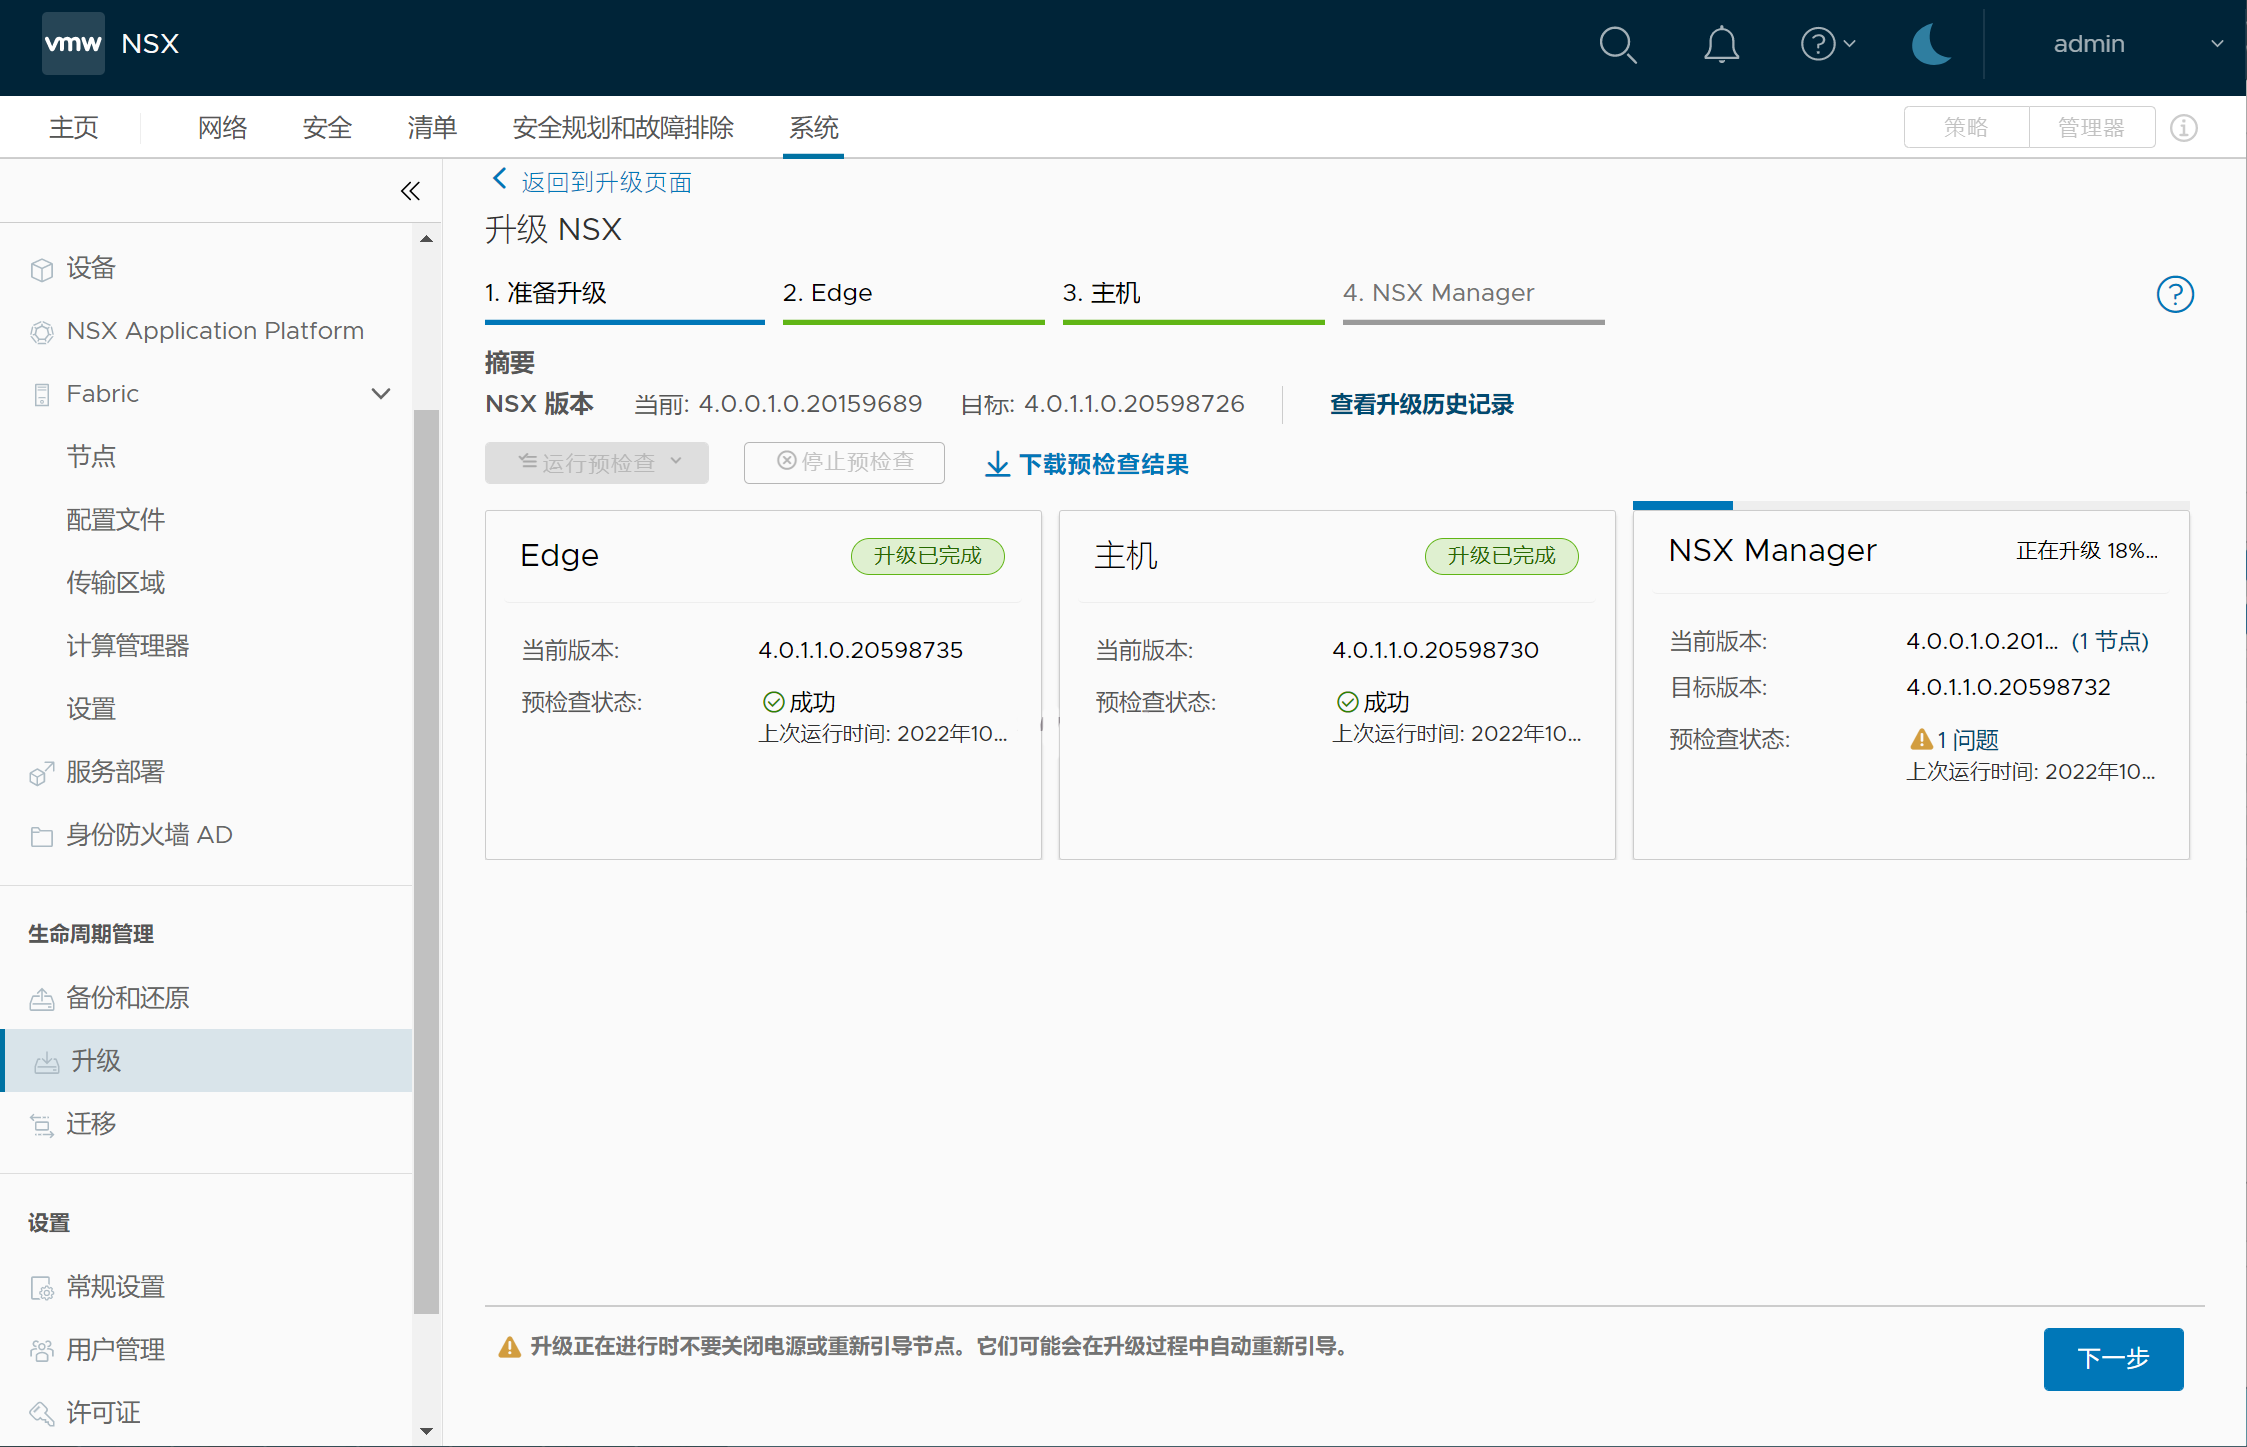
Task: Open 备份和还原
Action: point(128,998)
